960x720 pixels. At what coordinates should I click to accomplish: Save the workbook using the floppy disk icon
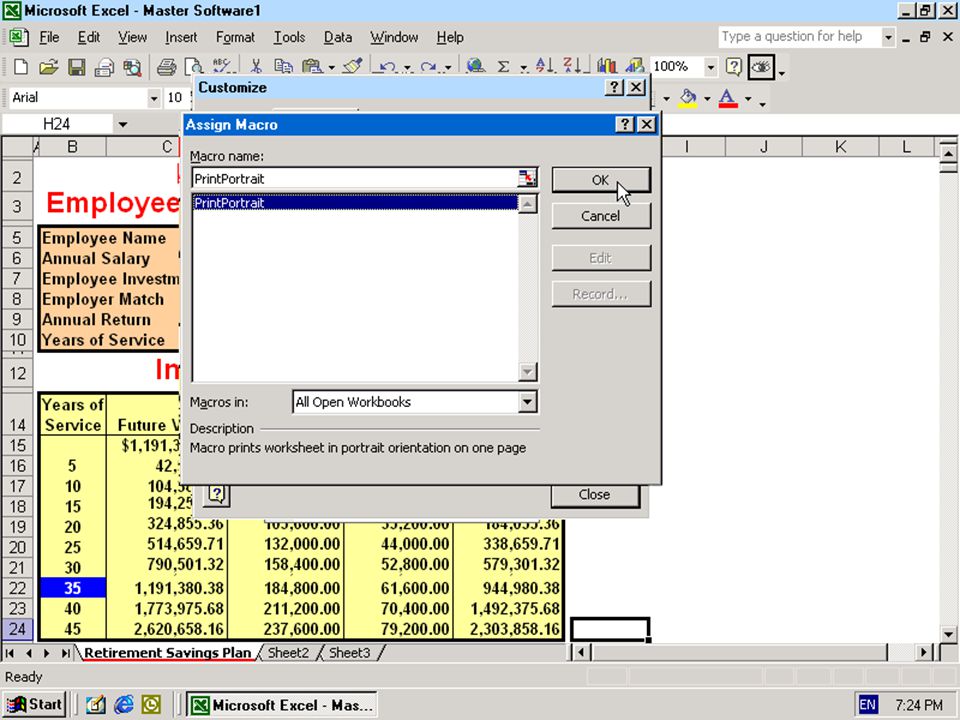(77, 67)
